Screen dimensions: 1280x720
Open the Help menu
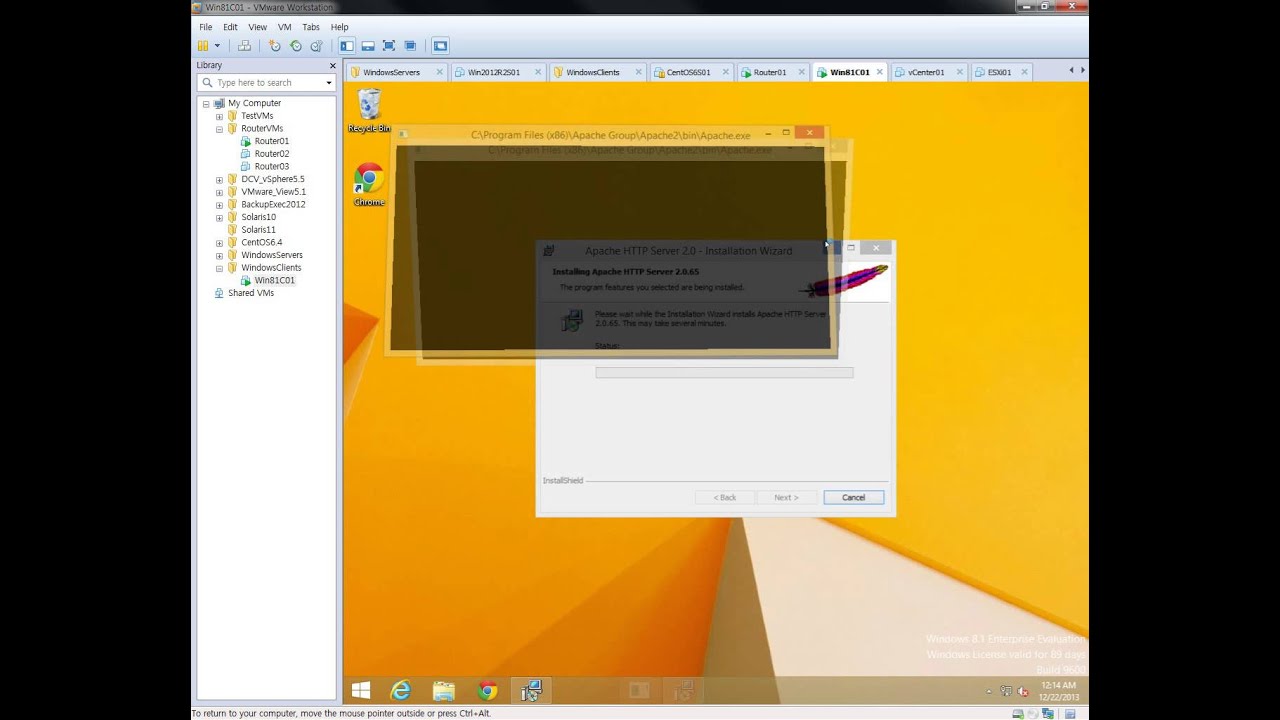(x=340, y=27)
